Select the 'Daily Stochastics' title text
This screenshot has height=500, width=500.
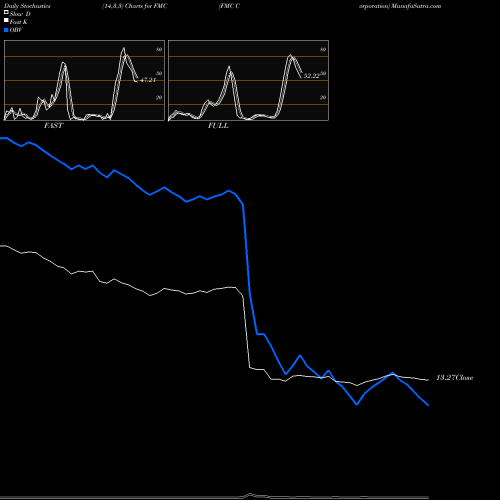(x=27, y=6)
